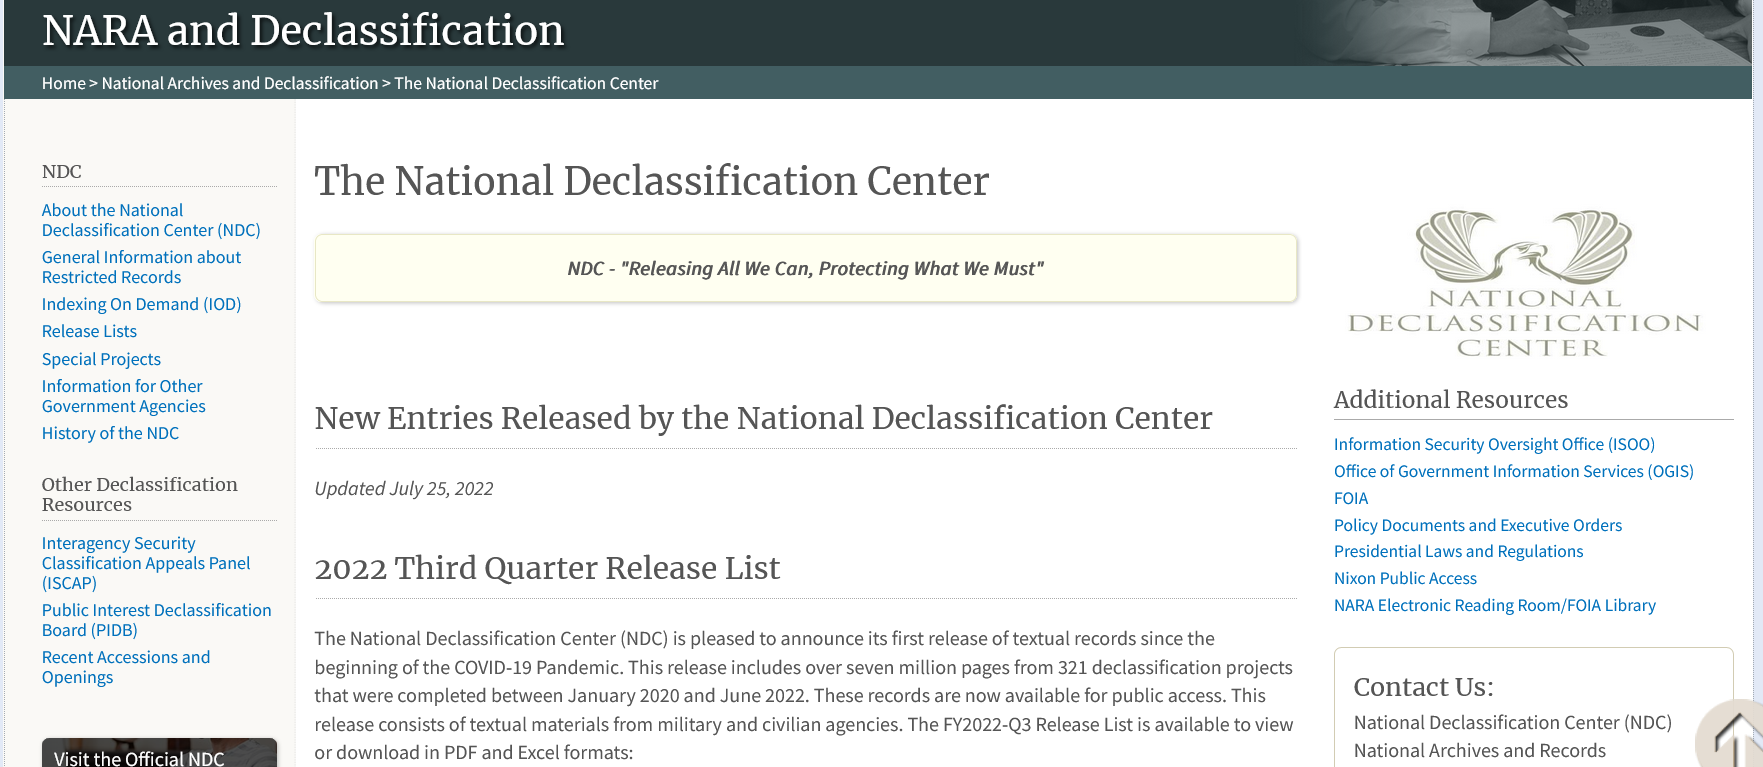Click the Additional Resources heading

pos(1451,400)
